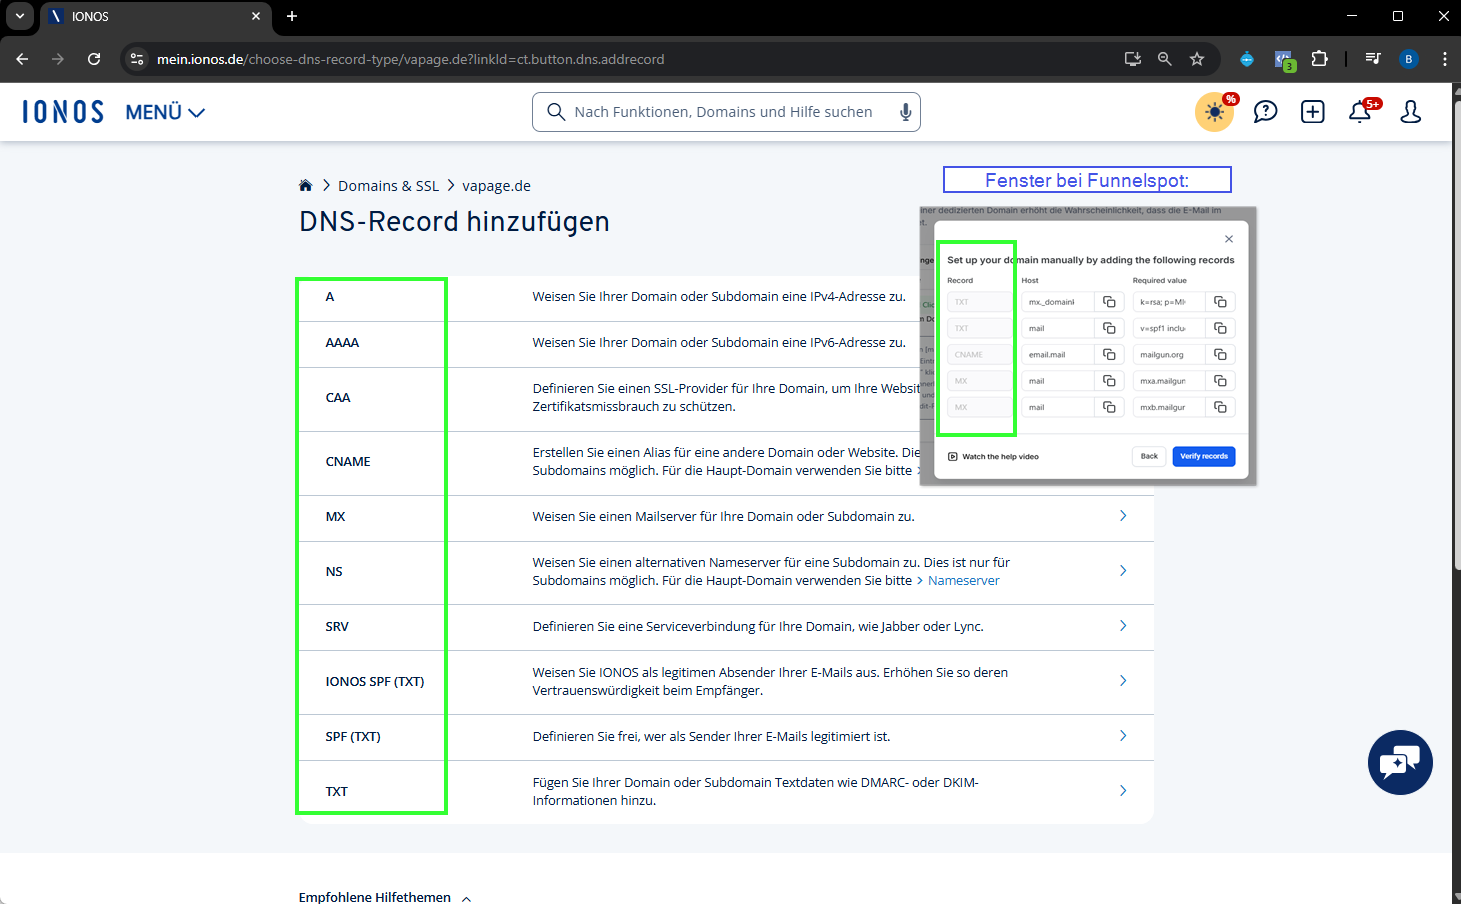Viewport: 1461px width, 904px height.
Task: Click the chevron on the IONOS SPF row
Action: coord(1123,681)
